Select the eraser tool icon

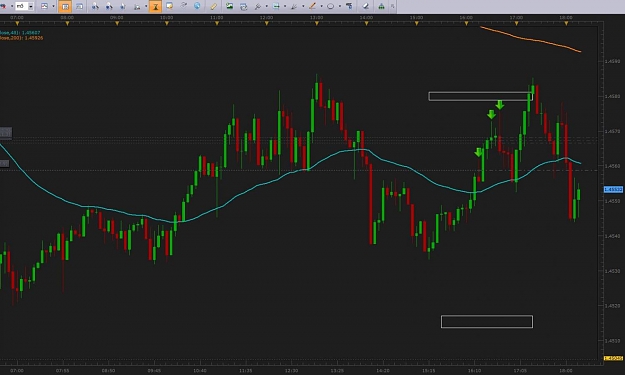coord(365,6)
